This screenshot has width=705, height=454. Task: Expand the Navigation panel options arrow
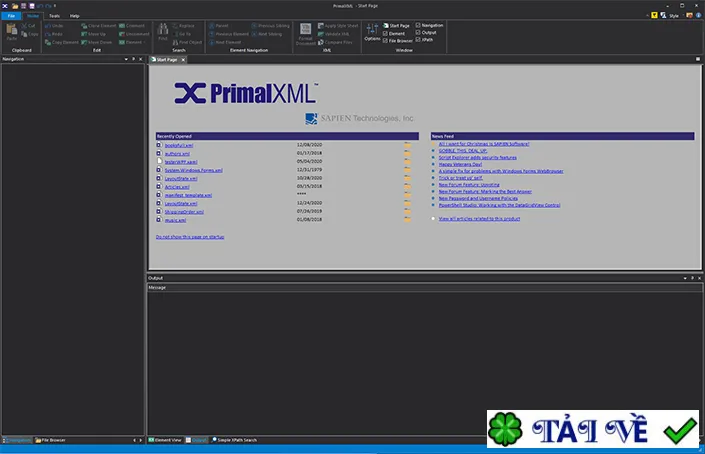click(x=126, y=59)
